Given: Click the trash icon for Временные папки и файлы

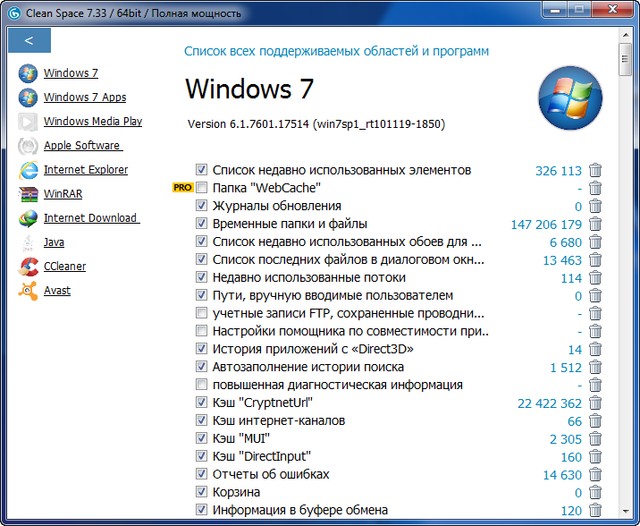Looking at the screenshot, I should 596,224.
